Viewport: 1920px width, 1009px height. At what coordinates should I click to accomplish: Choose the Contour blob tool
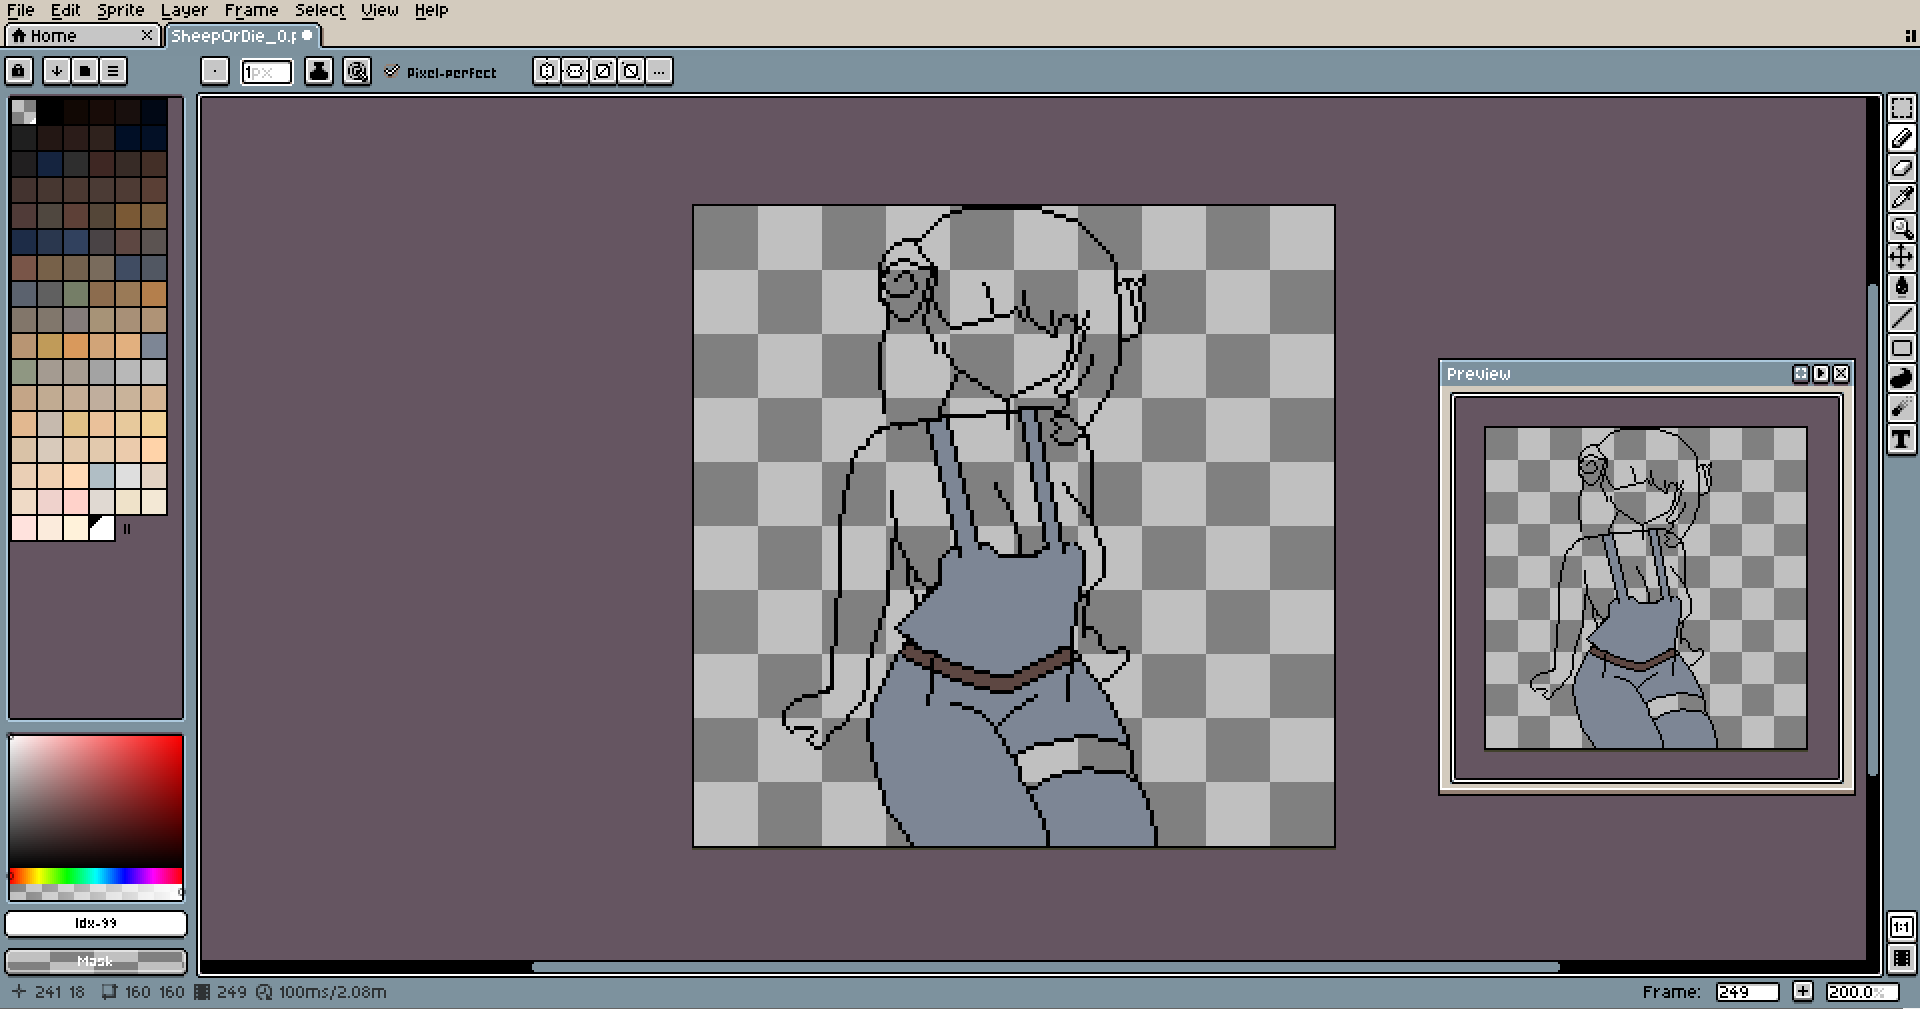[1901, 378]
